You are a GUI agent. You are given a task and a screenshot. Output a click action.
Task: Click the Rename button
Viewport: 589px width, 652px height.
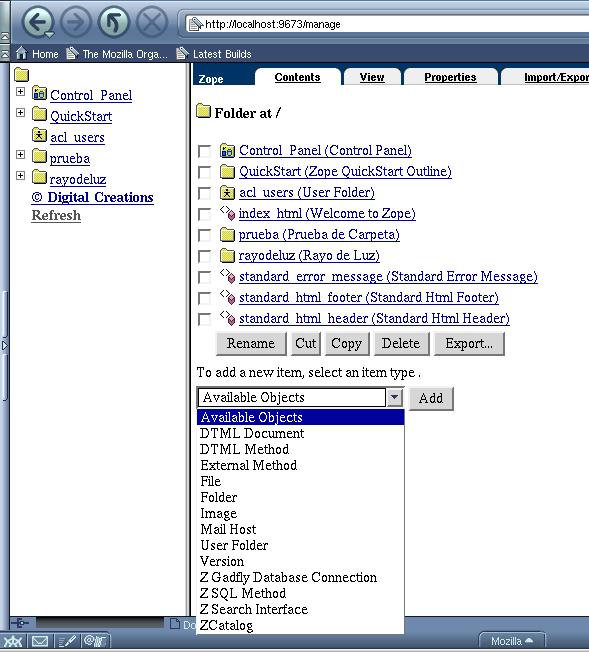[251, 343]
